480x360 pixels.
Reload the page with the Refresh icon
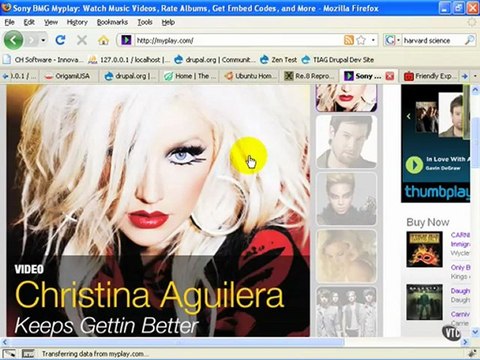pos(60,40)
